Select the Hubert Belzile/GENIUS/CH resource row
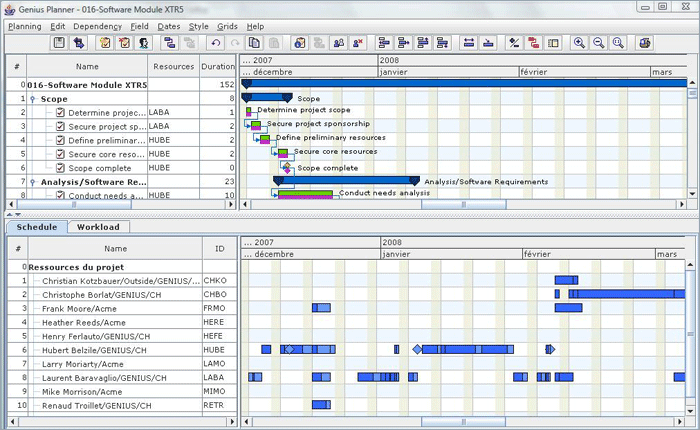The width and height of the screenshot is (700, 430). coord(122,350)
